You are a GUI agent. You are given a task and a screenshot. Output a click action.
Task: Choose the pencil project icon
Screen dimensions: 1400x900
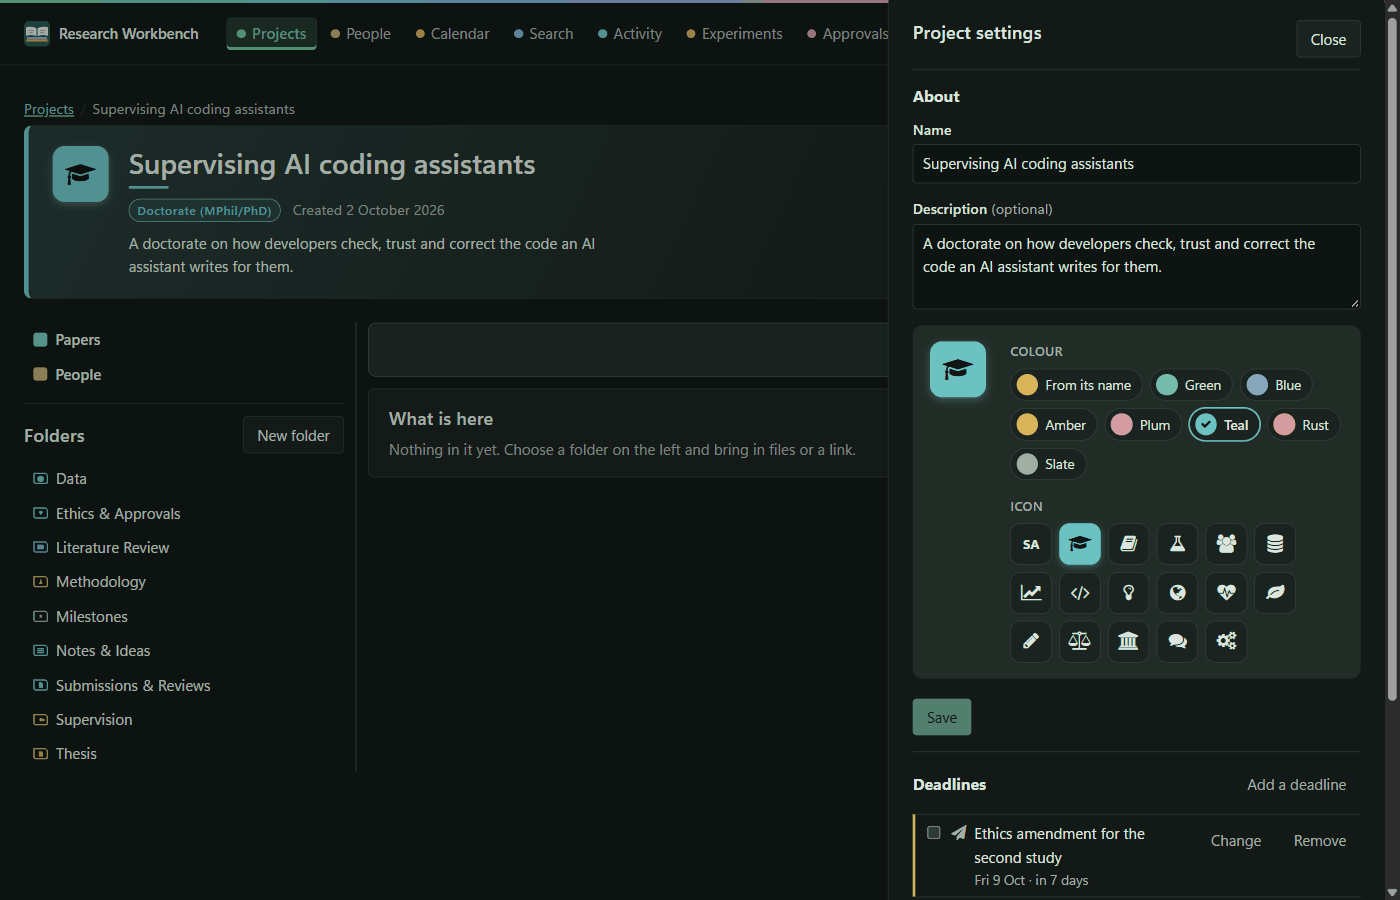click(1031, 641)
